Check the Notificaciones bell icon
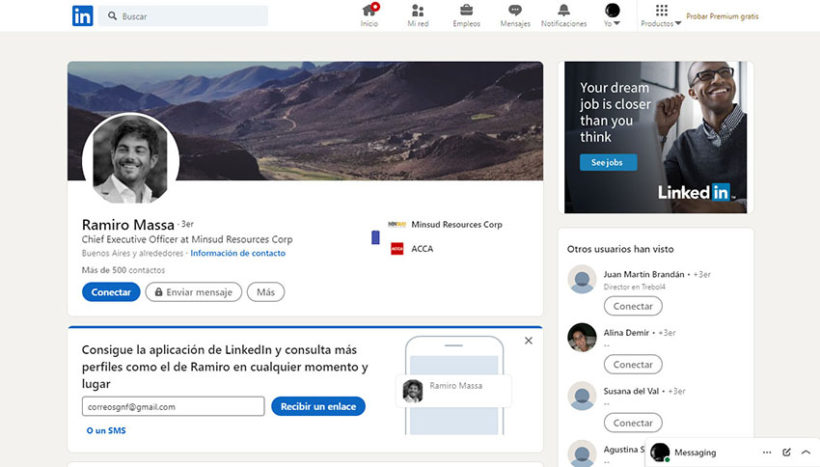This screenshot has height=467, width=820. tap(564, 11)
